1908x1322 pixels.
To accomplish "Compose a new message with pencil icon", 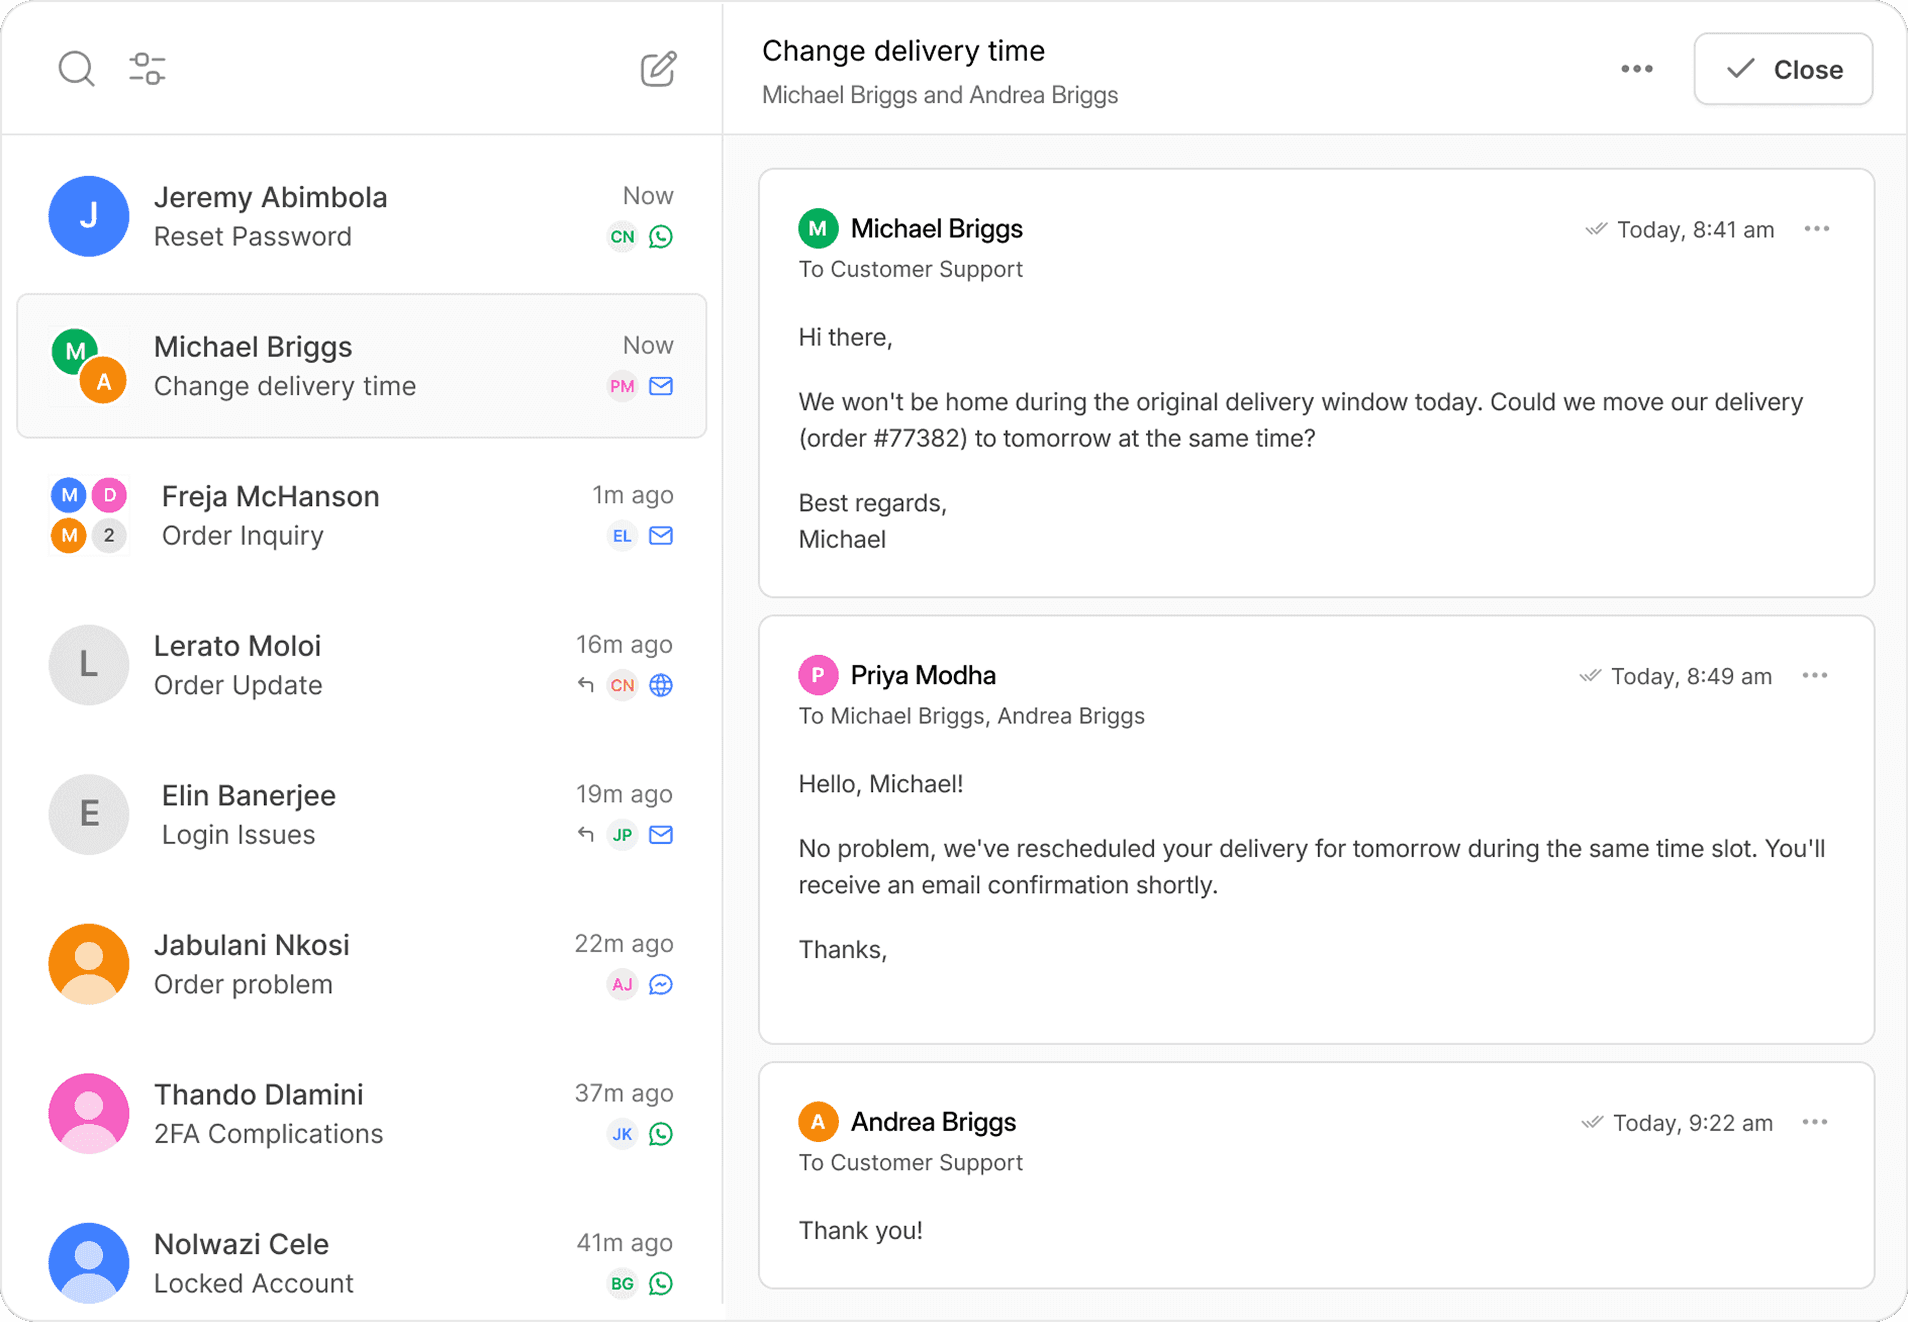I will tap(658, 69).
